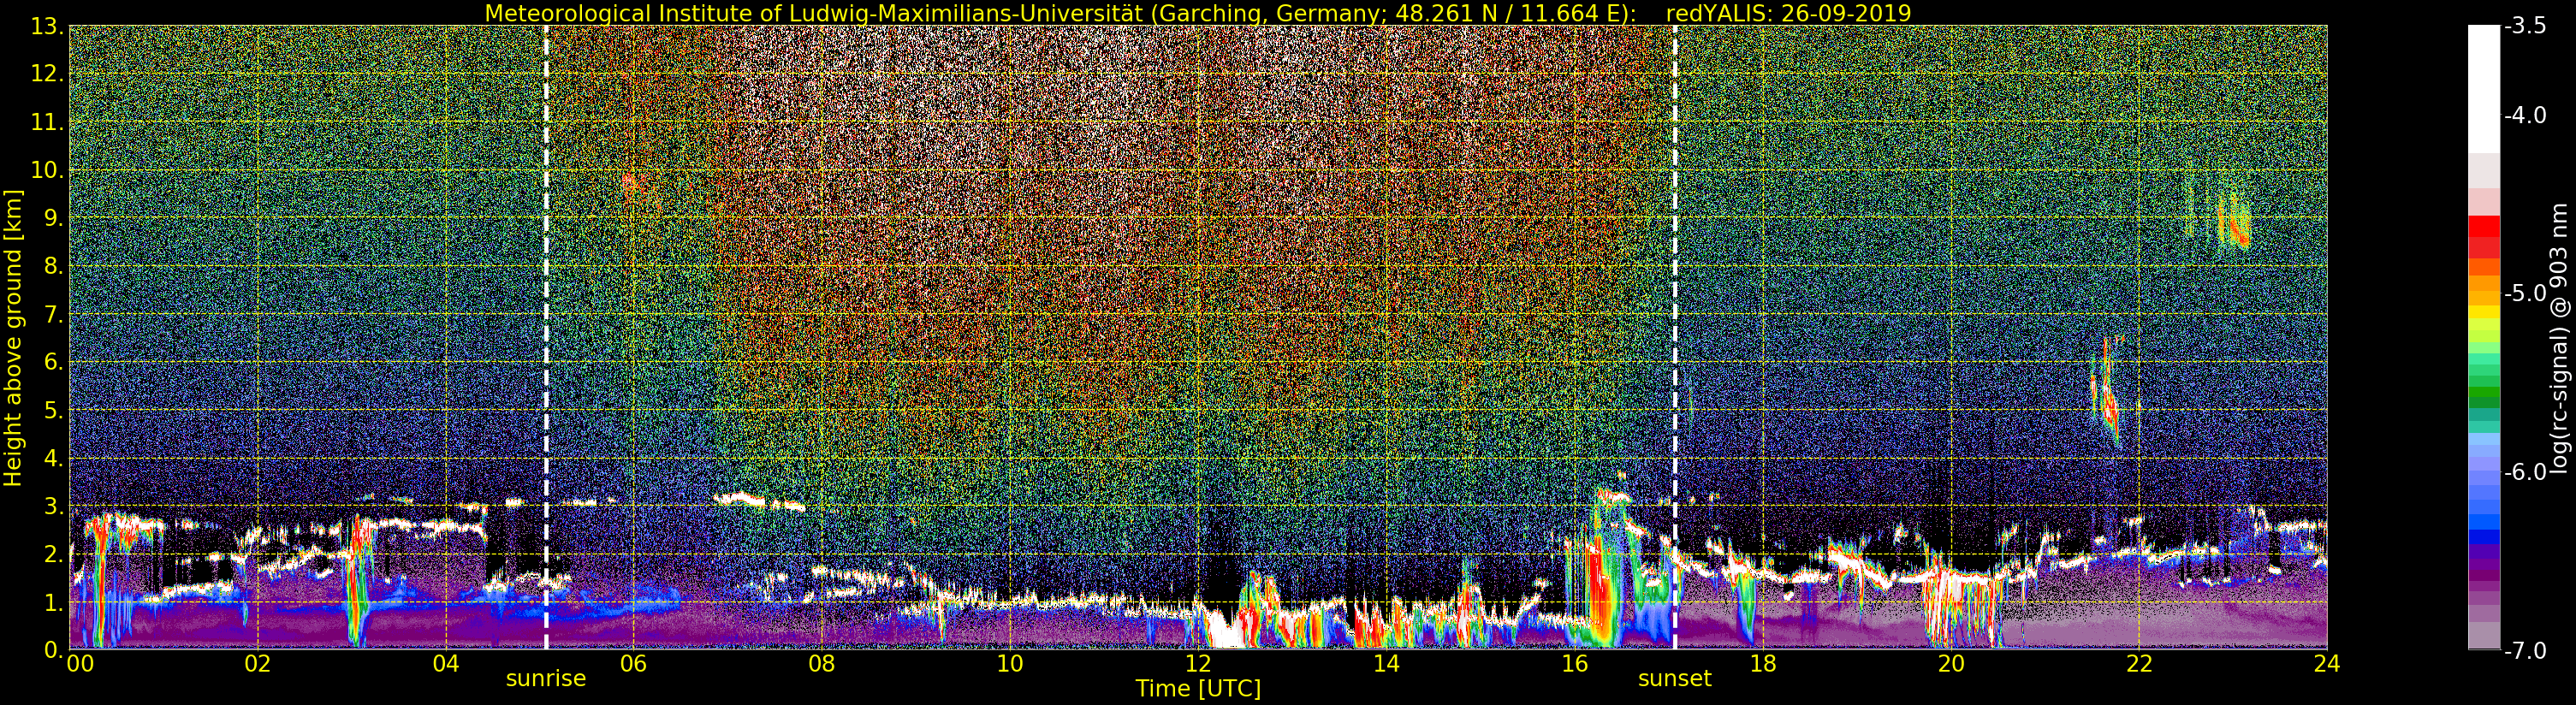The image size is (2576, 705).
Task: Click the '-4.0' colorbar scale value
Action: [x=2526, y=116]
